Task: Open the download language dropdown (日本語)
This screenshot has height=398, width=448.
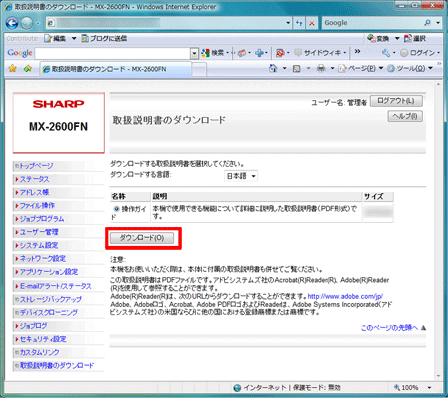Action: point(241,176)
